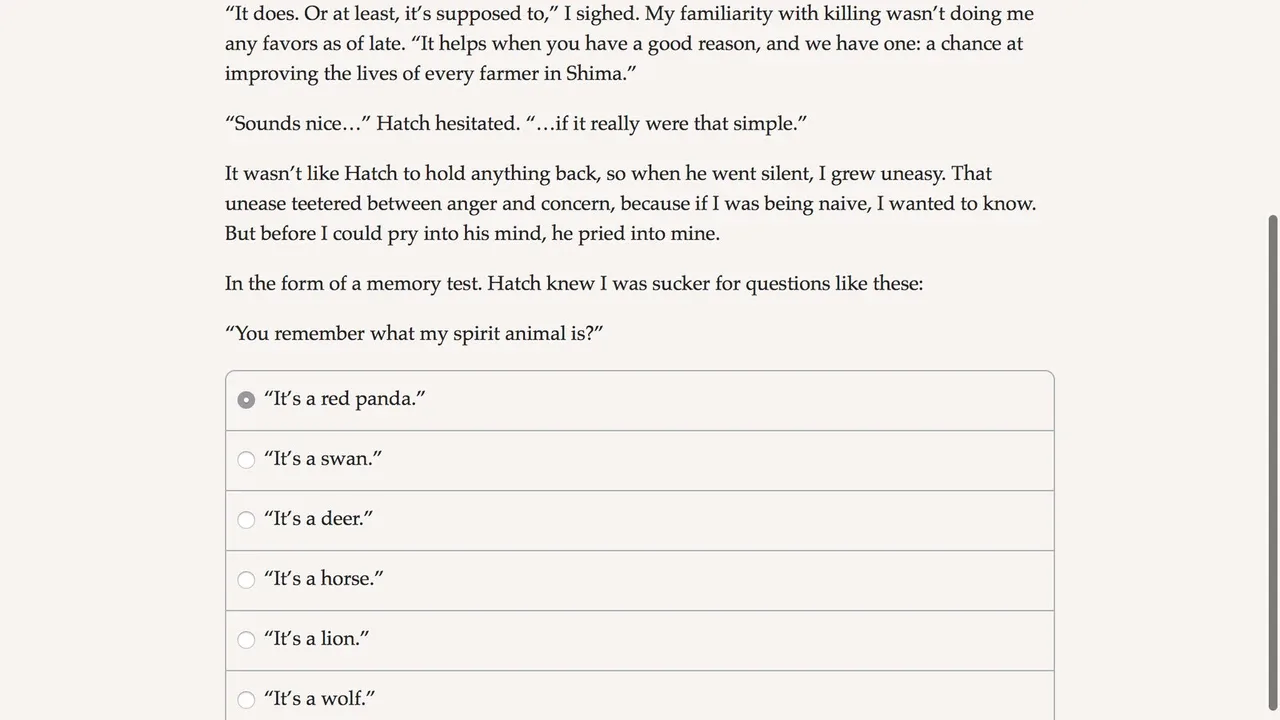
Task: Choose the "It's a lion." radio button
Action: click(246, 640)
